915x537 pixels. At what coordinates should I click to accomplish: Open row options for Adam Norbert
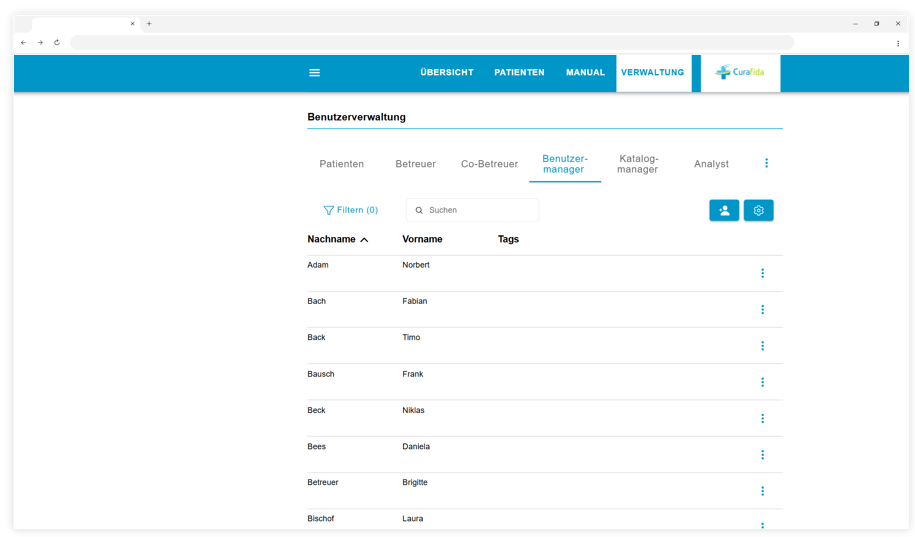[762, 273]
